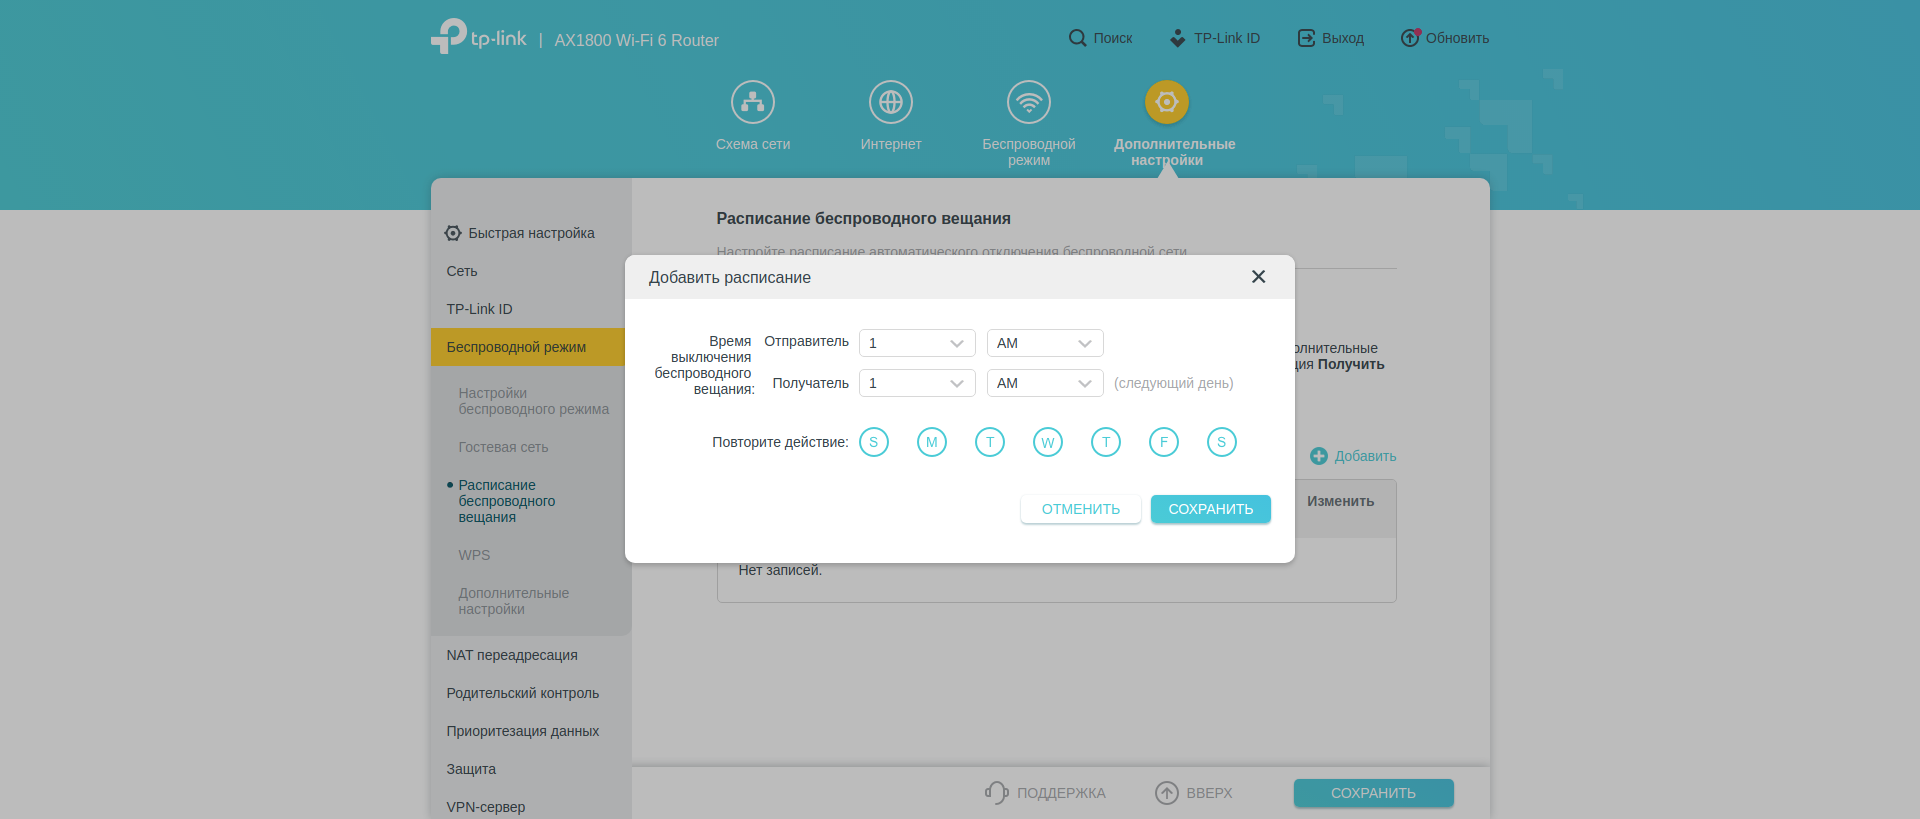
Task: Toggle the Wednesday (W) day circle
Action: coord(1047,442)
